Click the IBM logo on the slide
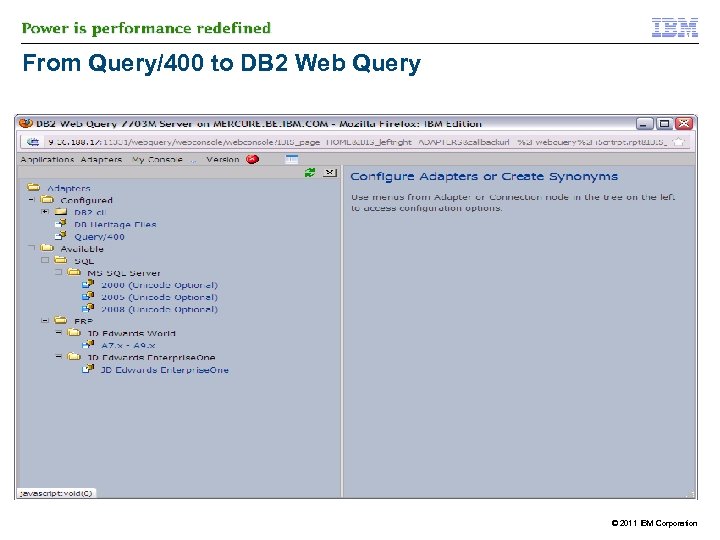 [675, 28]
